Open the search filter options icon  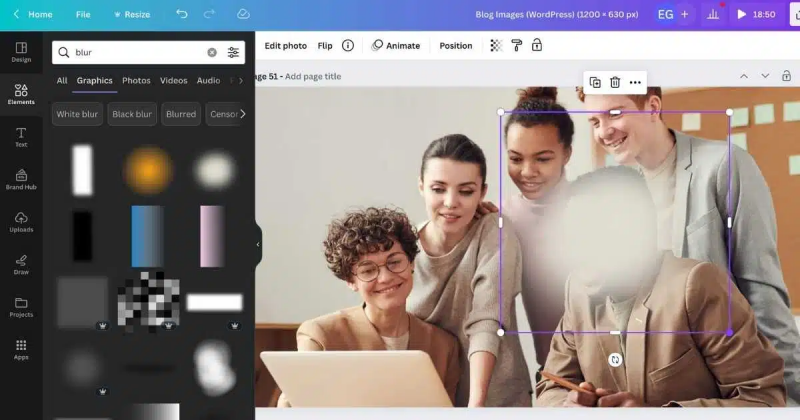tap(233, 52)
